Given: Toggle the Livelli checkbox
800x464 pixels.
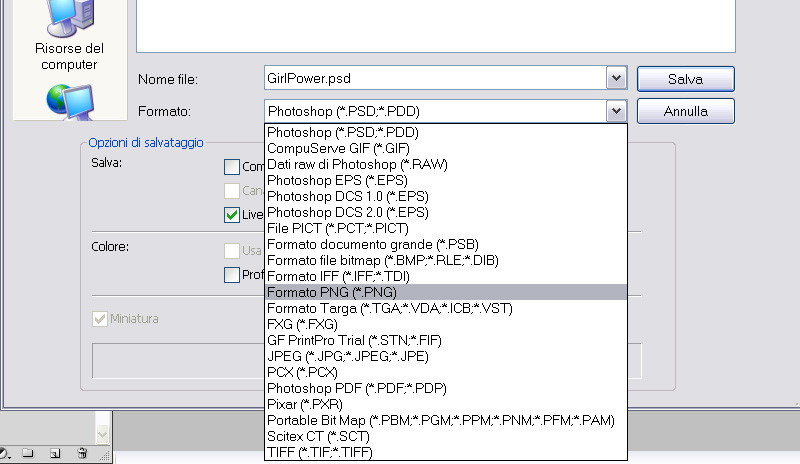Looking at the screenshot, I should coord(232,214).
